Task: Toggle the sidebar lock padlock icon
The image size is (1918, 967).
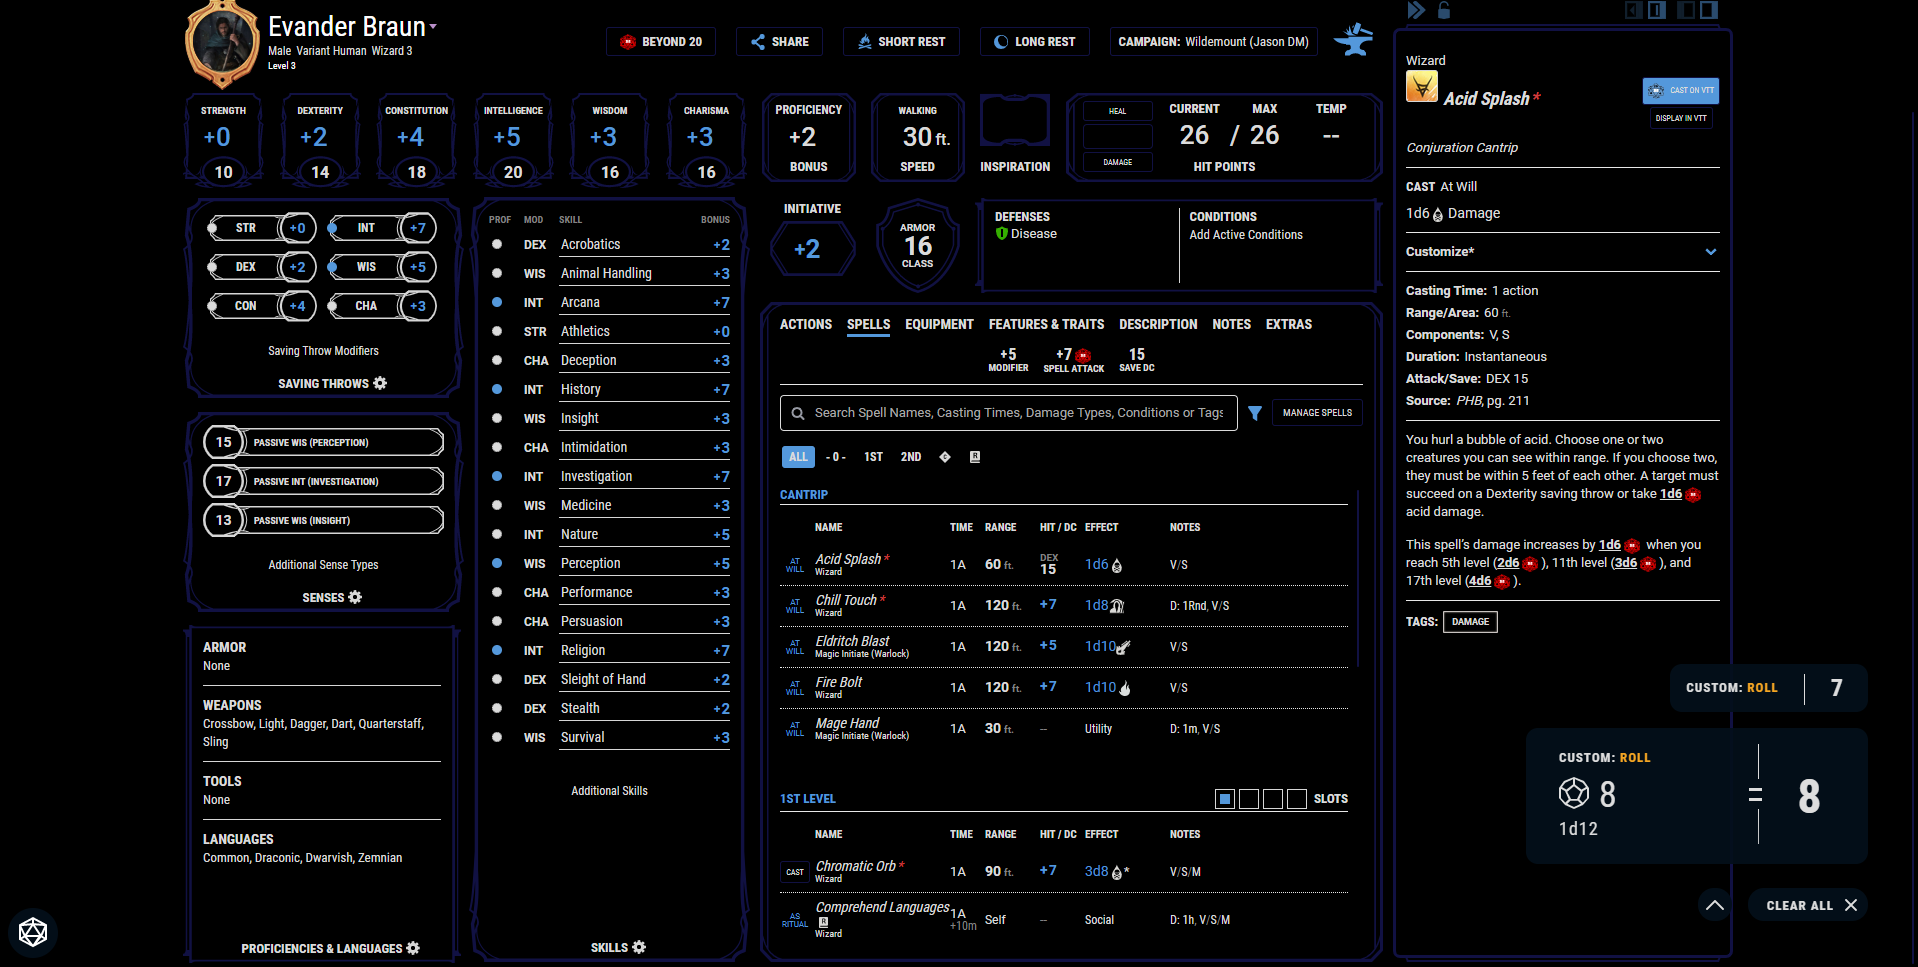Action: 1443,10
